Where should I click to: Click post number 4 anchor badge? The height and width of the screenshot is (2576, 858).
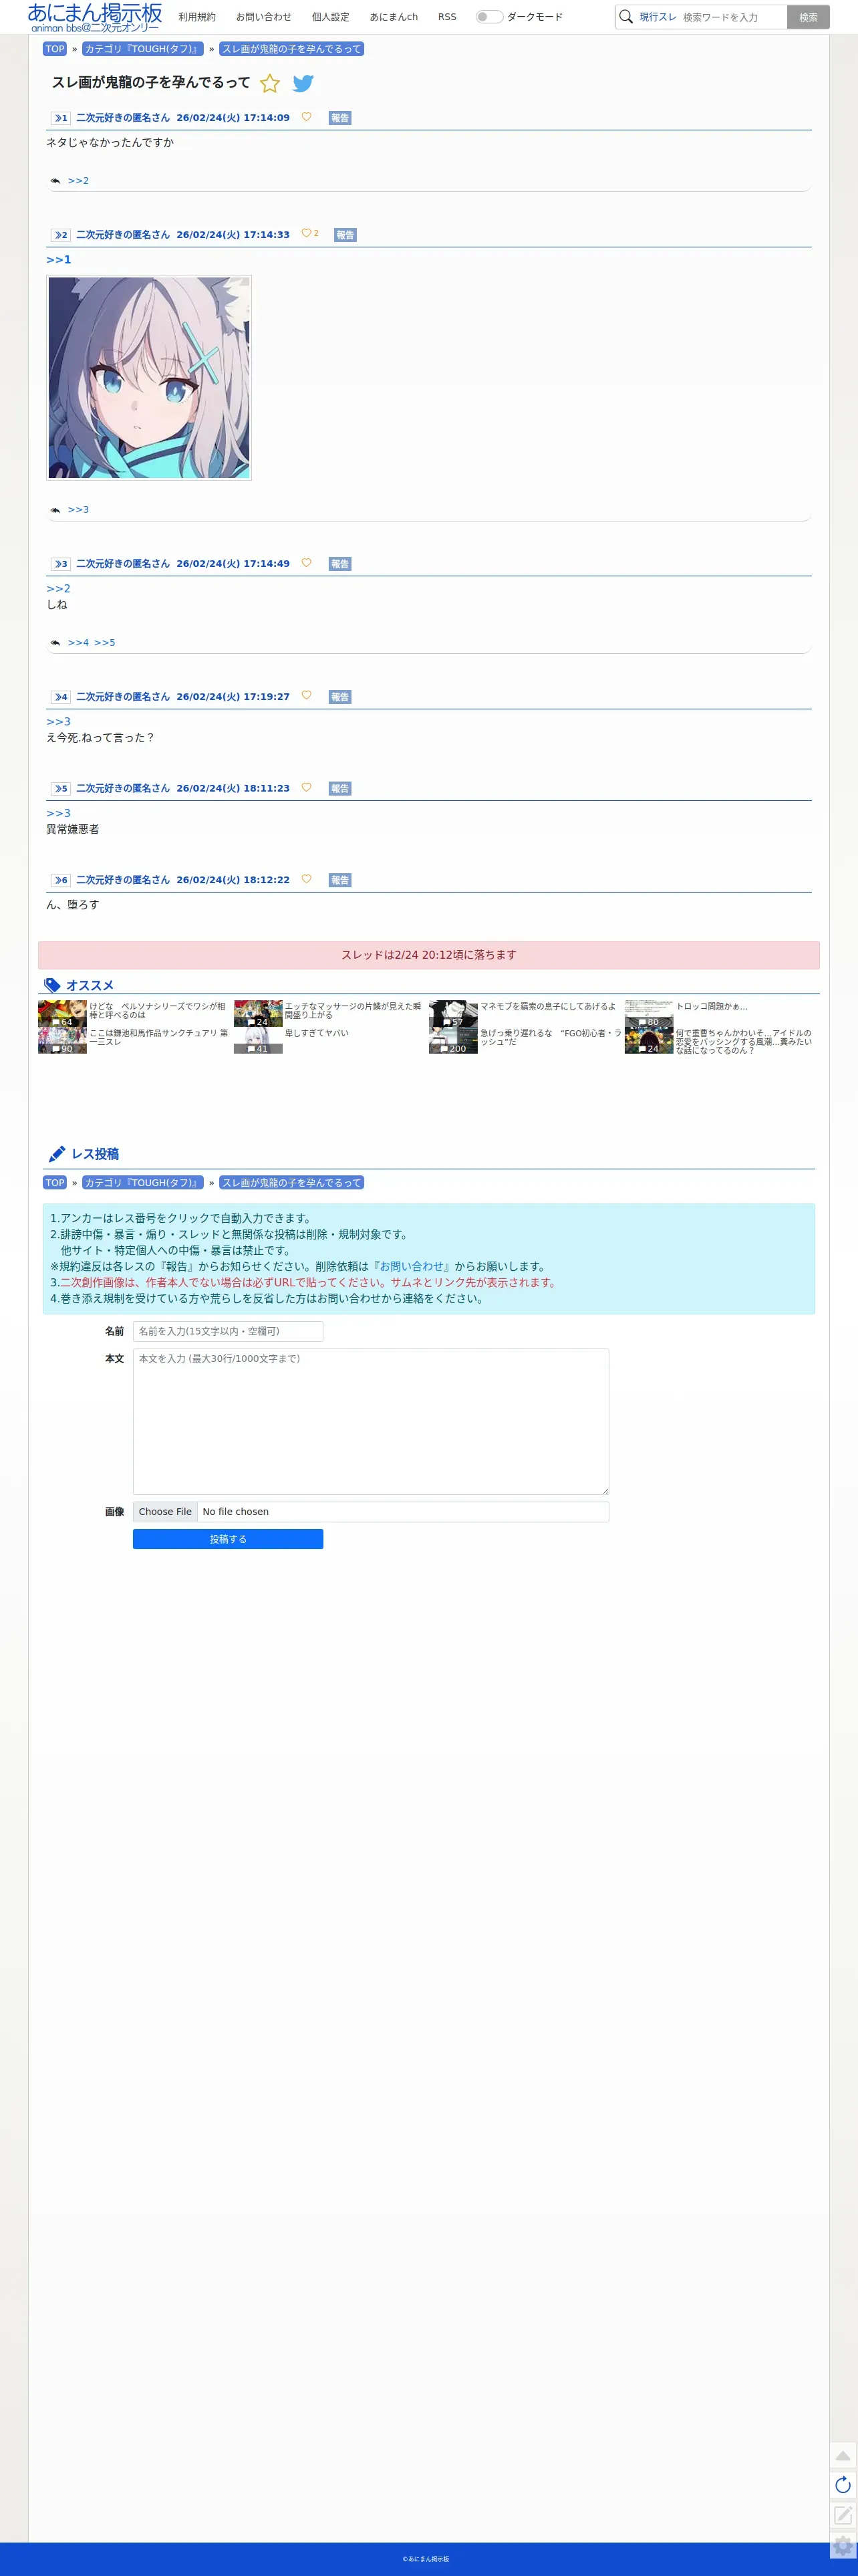point(61,697)
